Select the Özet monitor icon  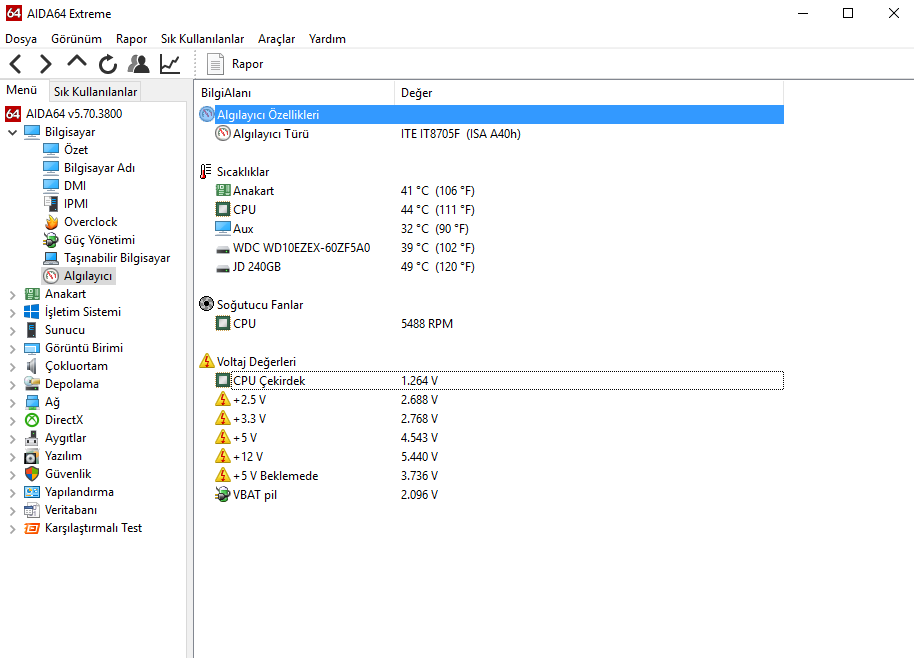point(51,150)
